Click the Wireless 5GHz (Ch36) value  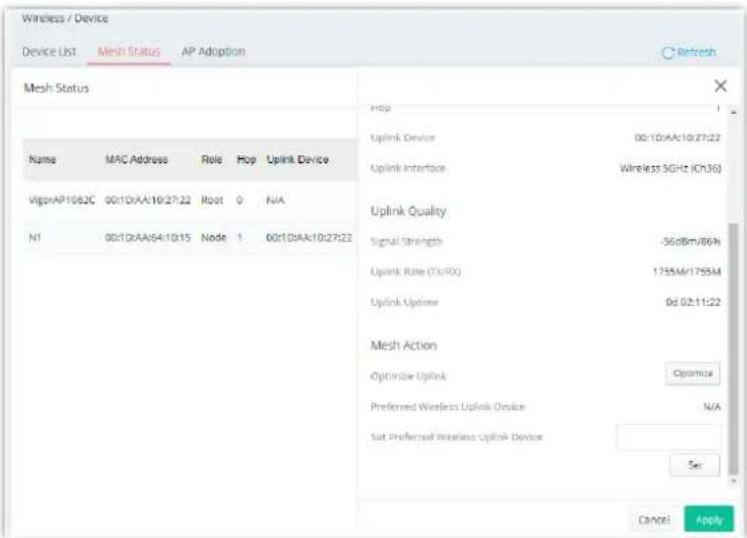tap(670, 168)
